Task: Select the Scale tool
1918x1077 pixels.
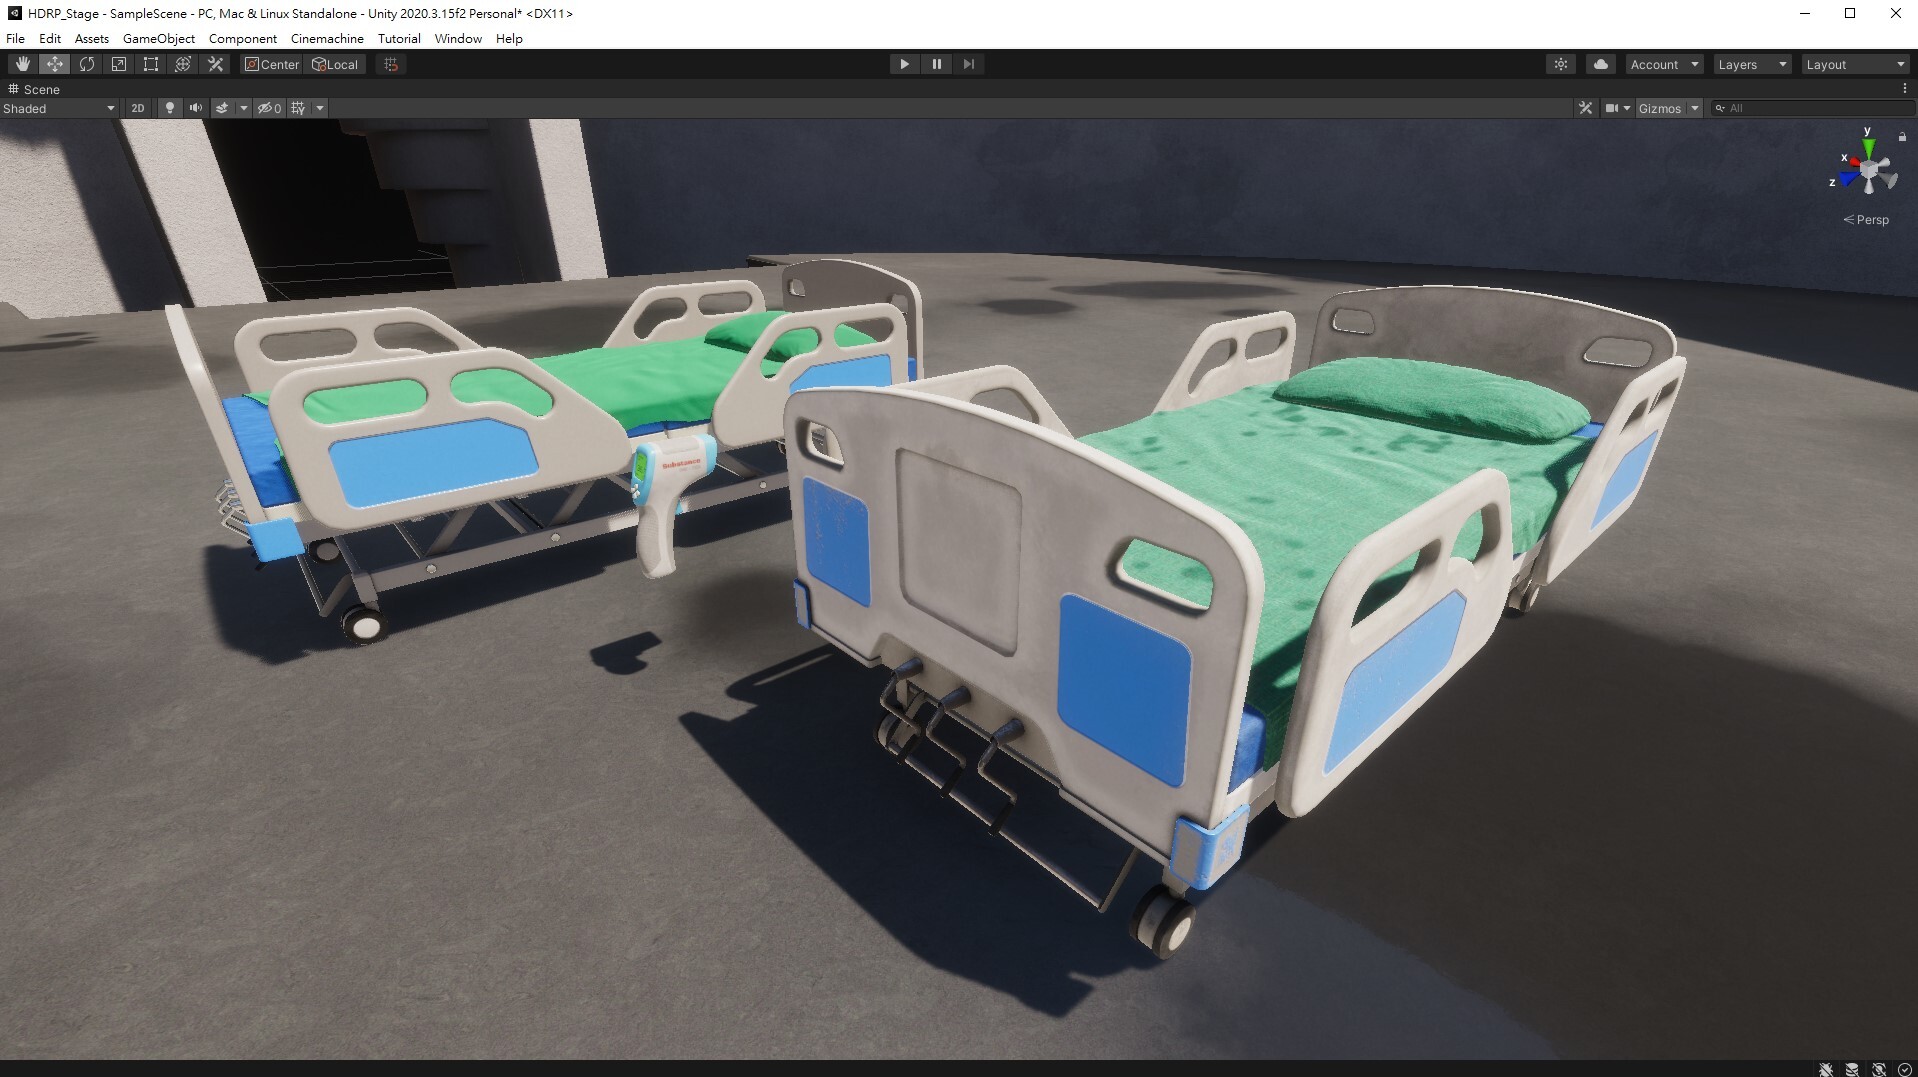Action: click(x=119, y=63)
